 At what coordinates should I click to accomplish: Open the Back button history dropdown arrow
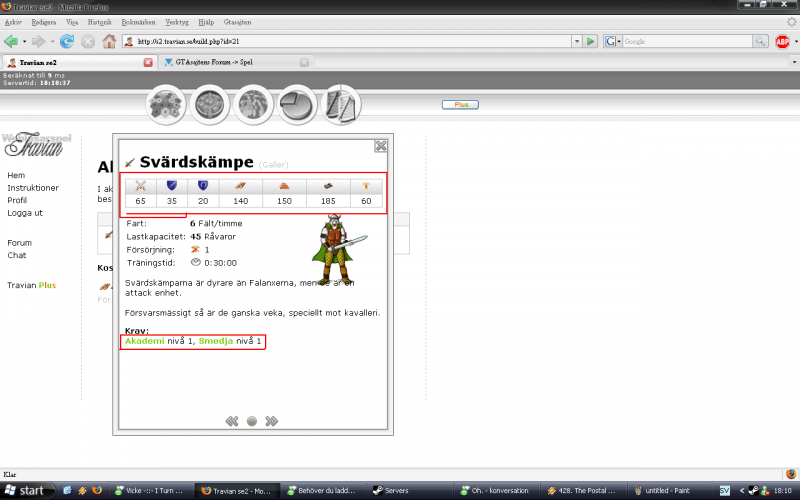click(x=24, y=42)
